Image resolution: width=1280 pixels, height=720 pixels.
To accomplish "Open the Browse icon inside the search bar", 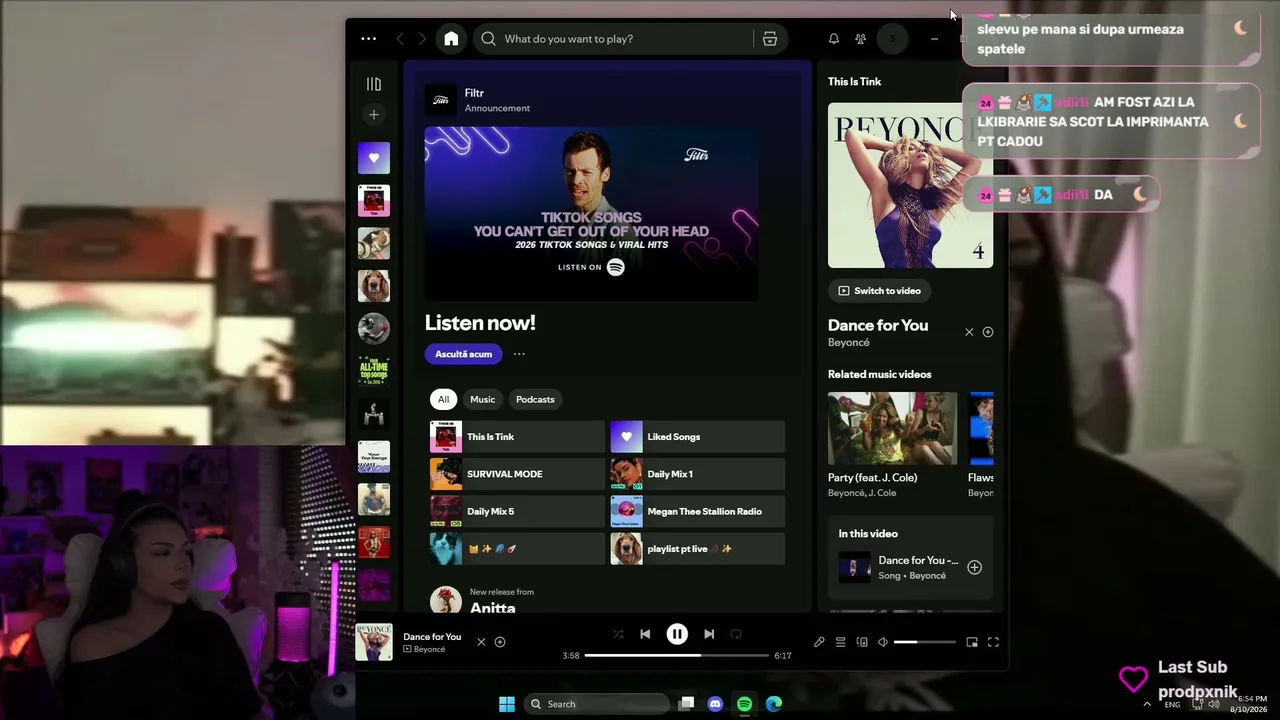I will 770,39.
